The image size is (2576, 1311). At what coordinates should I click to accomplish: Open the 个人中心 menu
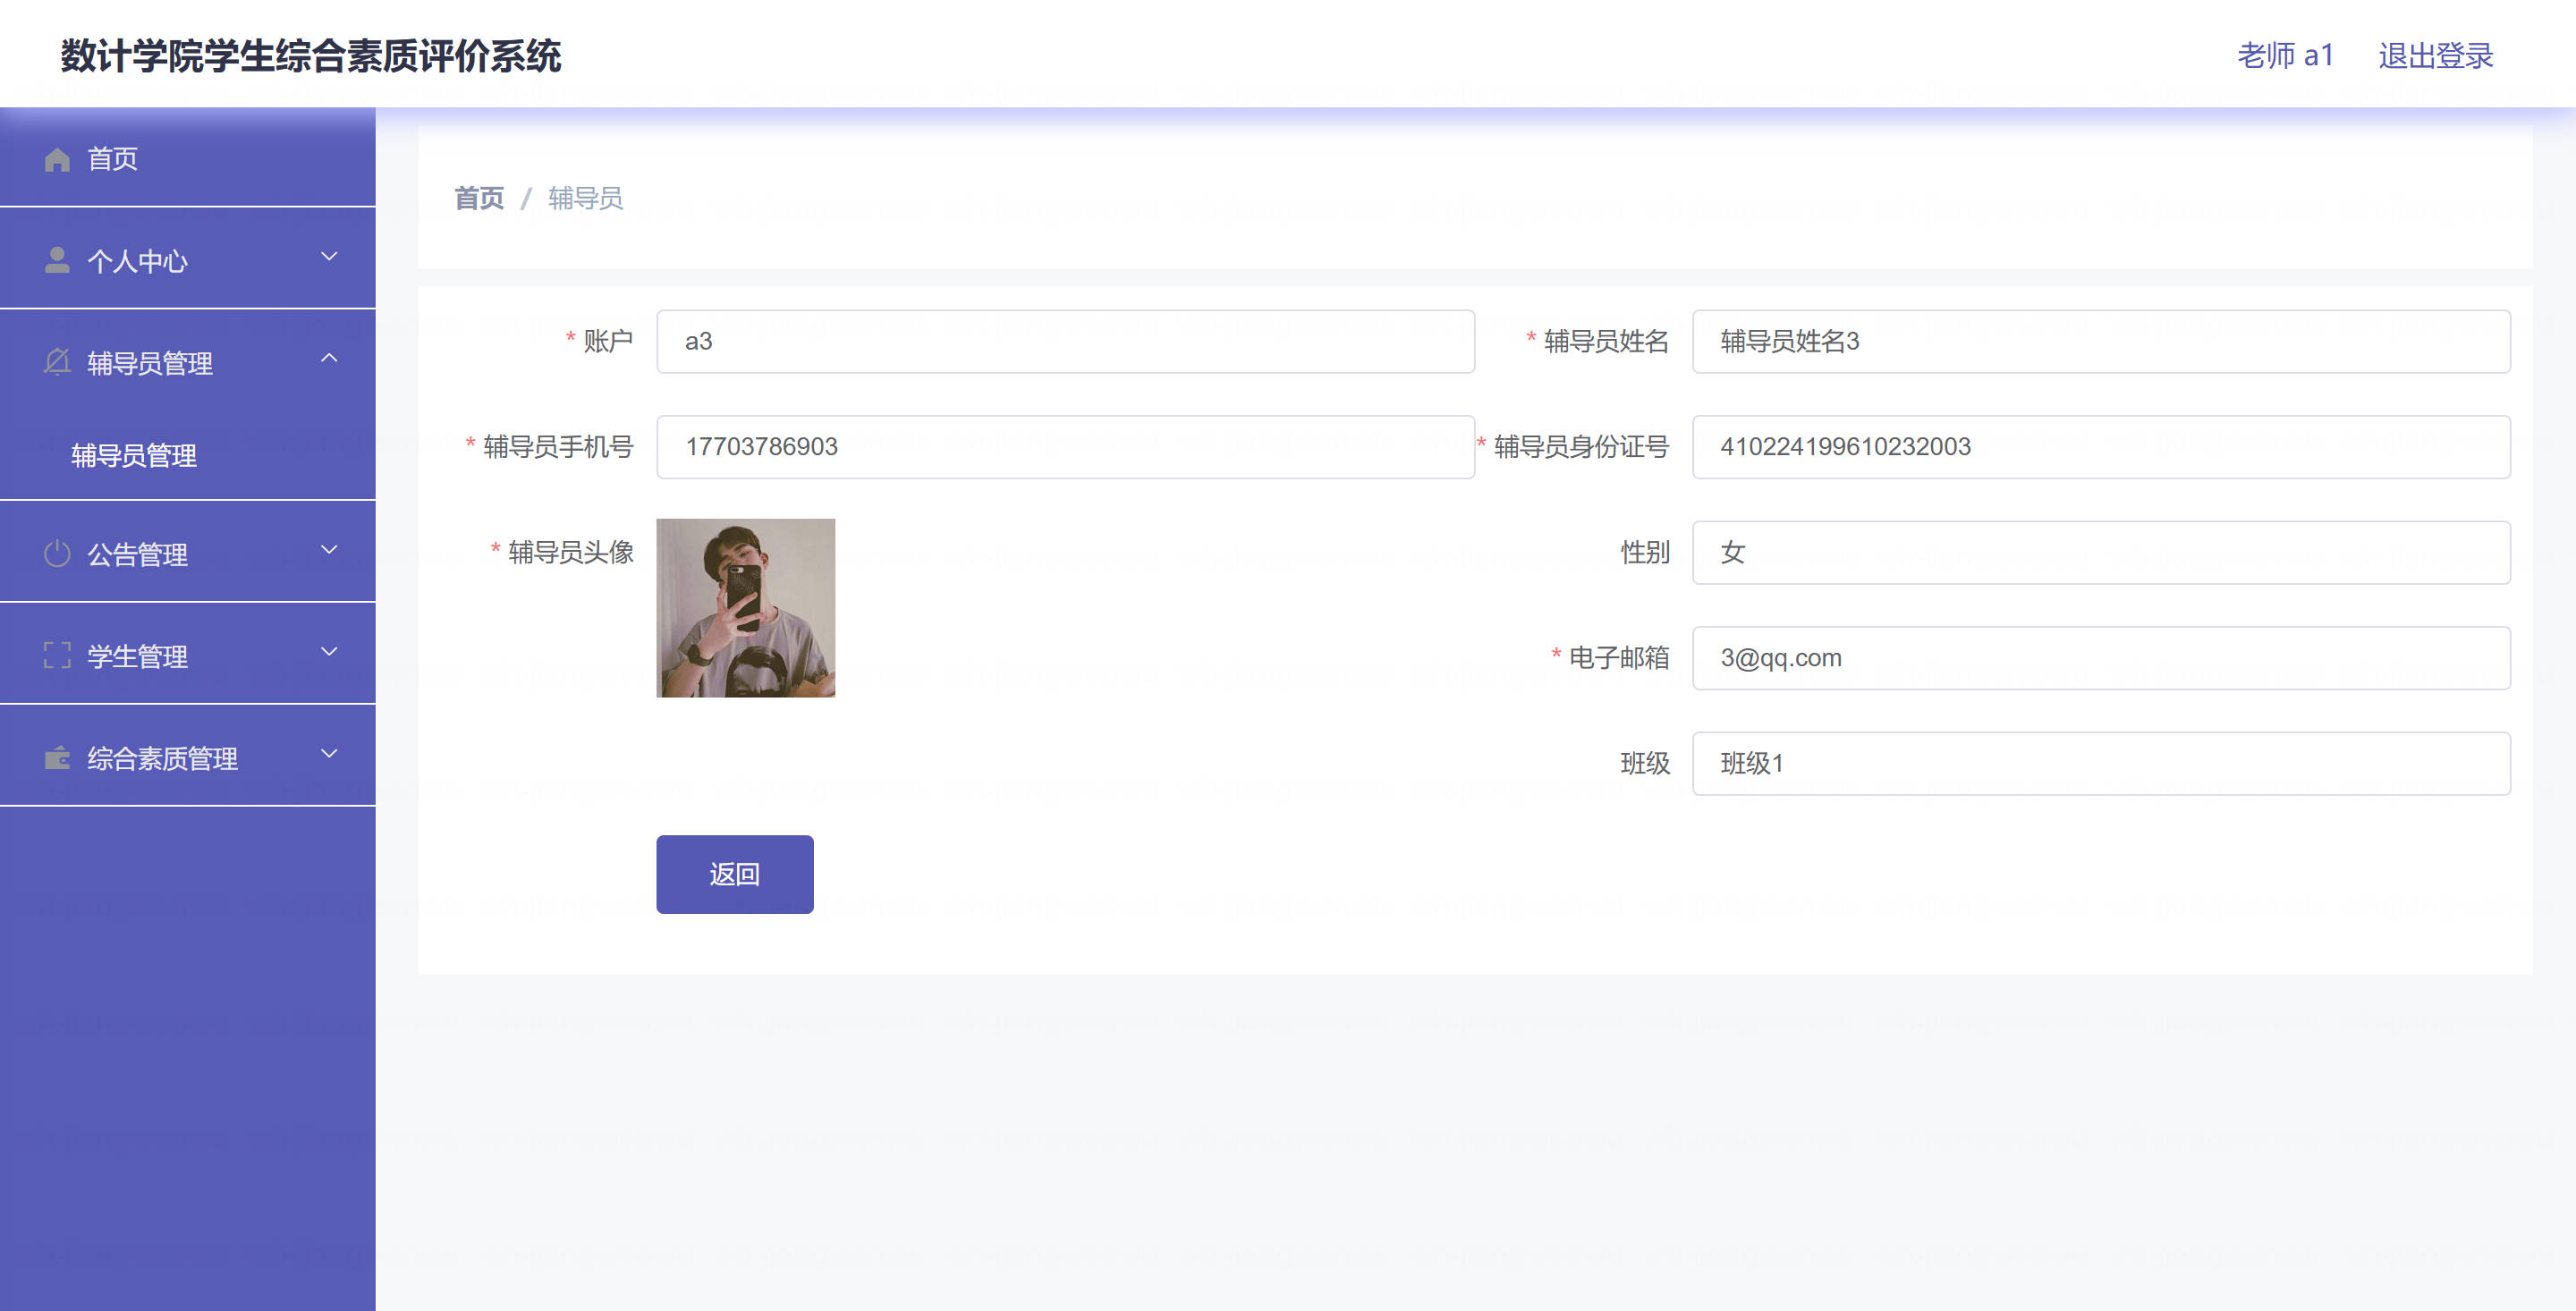click(x=188, y=259)
